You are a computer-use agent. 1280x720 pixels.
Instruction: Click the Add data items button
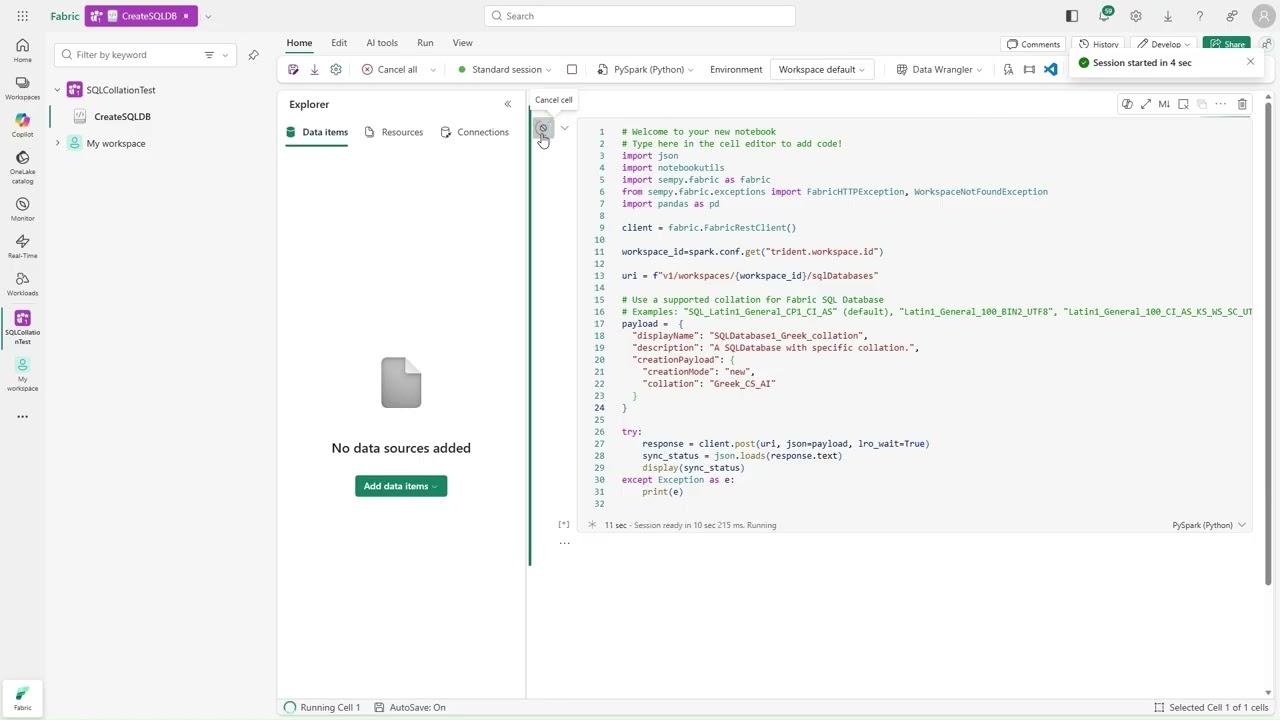401,486
